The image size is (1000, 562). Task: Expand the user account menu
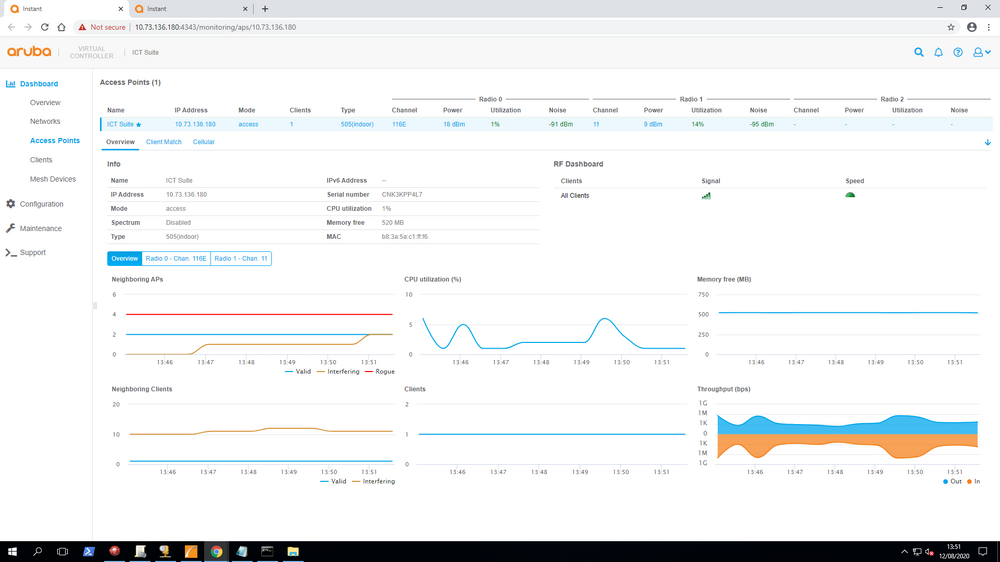coord(981,52)
